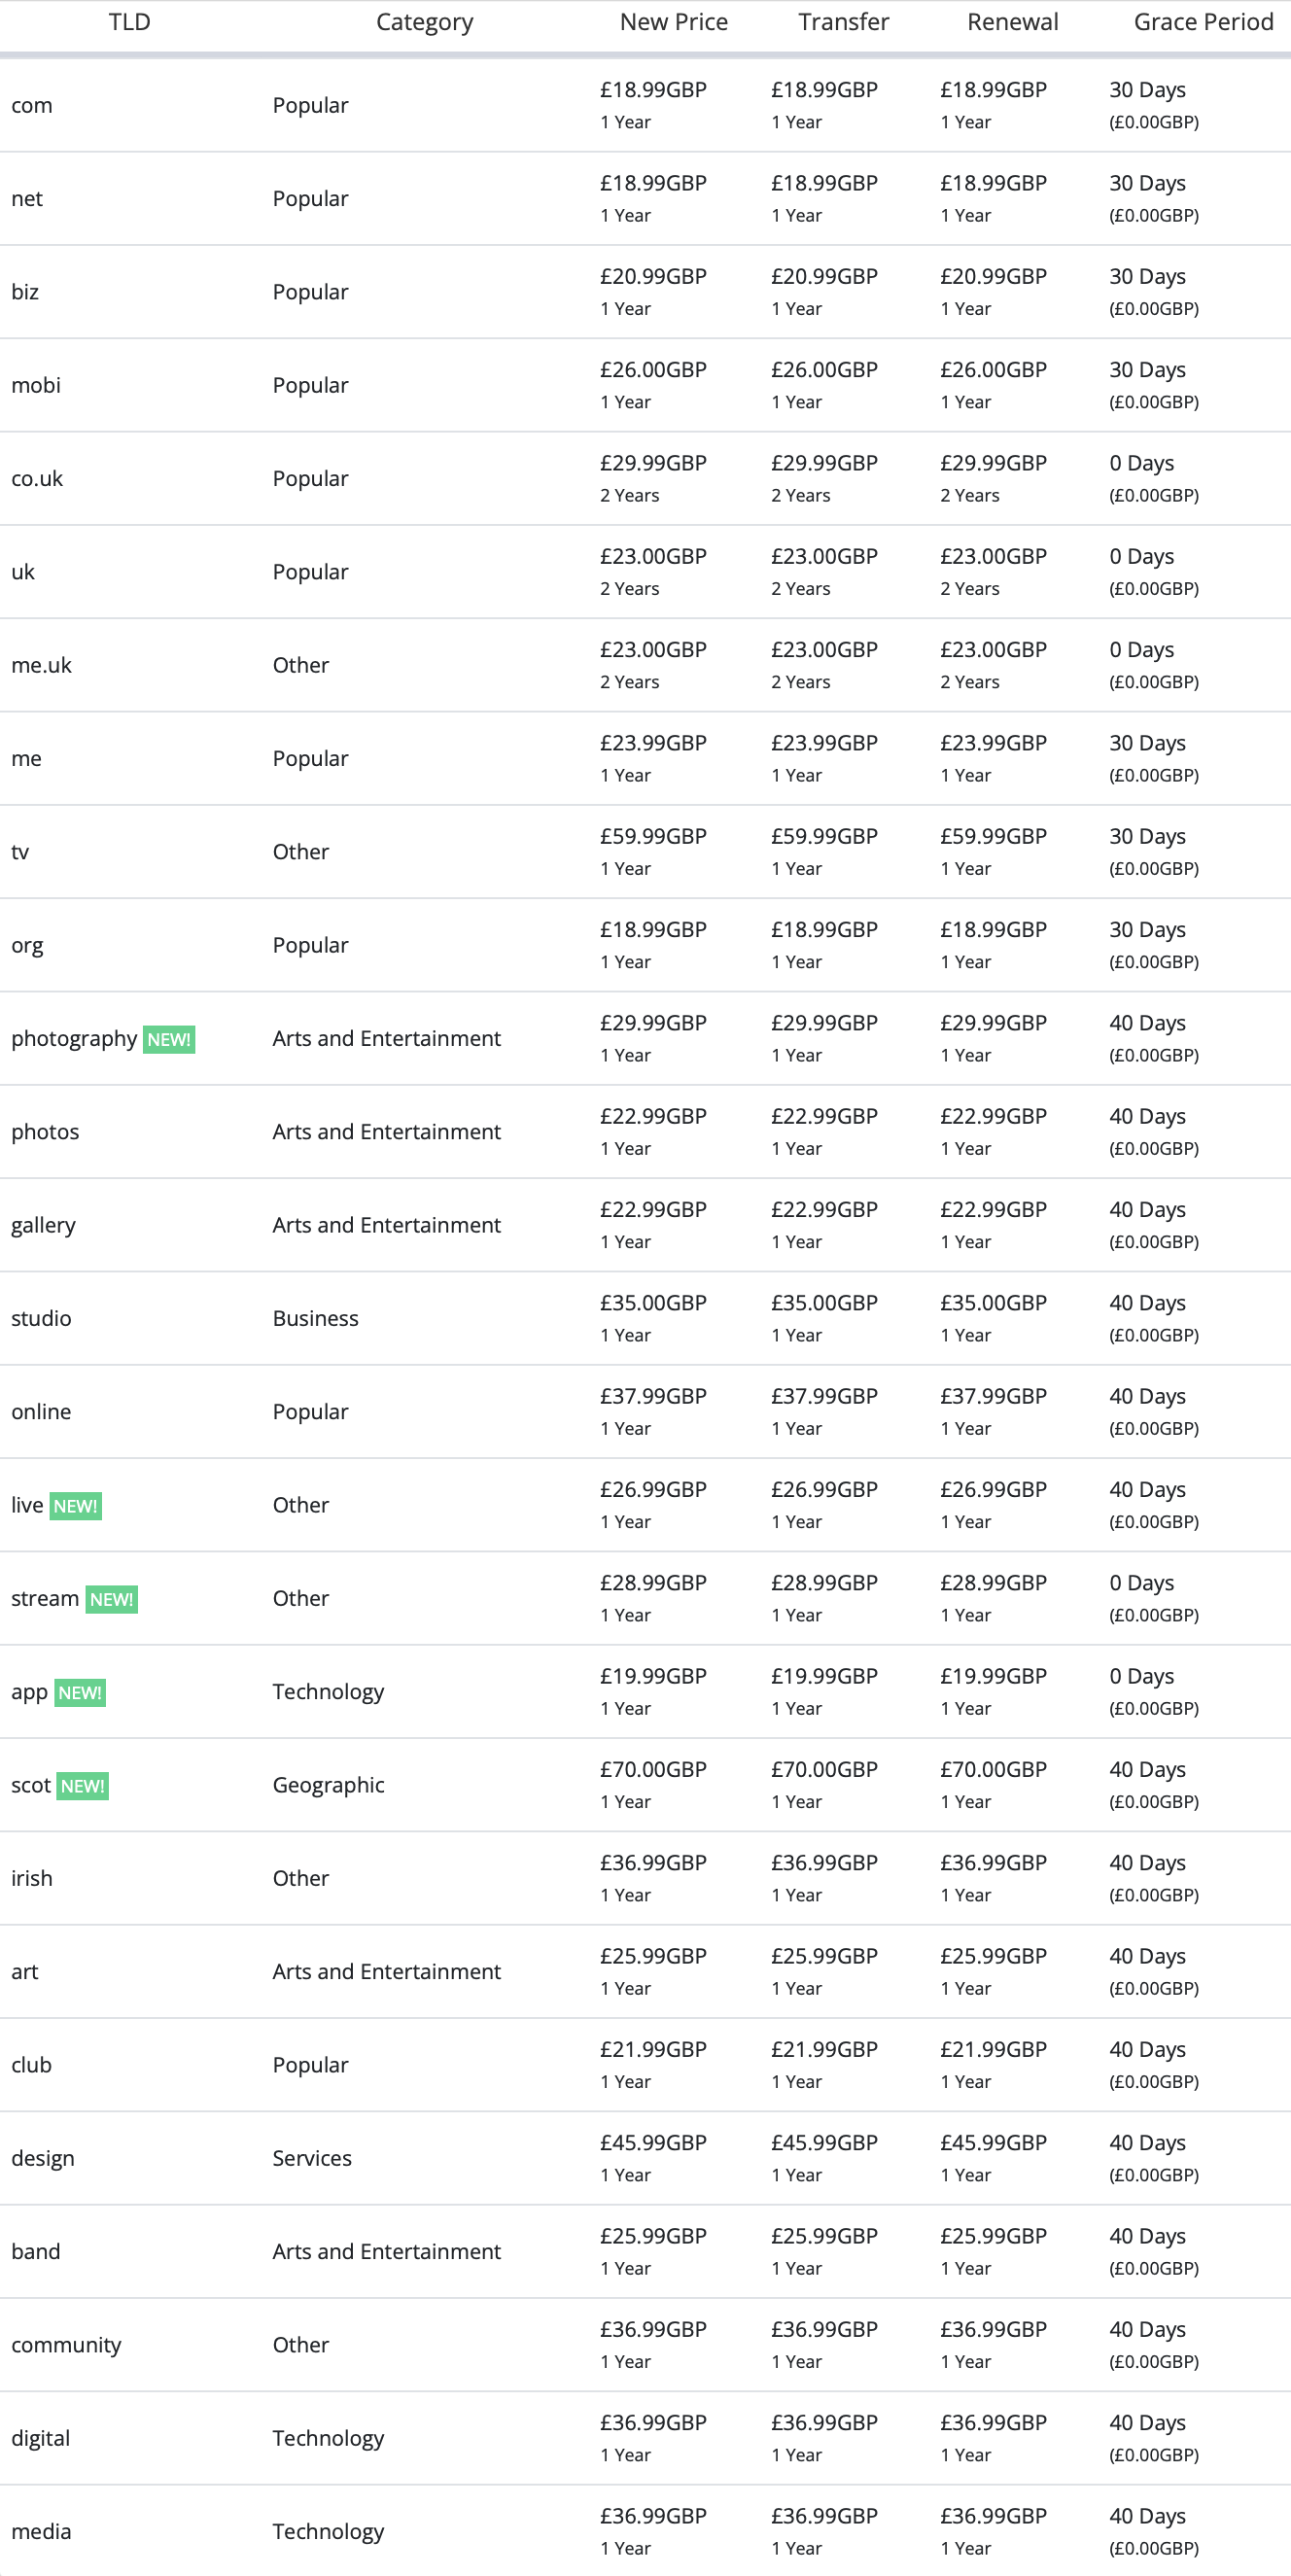Click the NEW! badge next to live
The width and height of the screenshot is (1291, 2576).
pyautogui.click(x=76, y=1506)
